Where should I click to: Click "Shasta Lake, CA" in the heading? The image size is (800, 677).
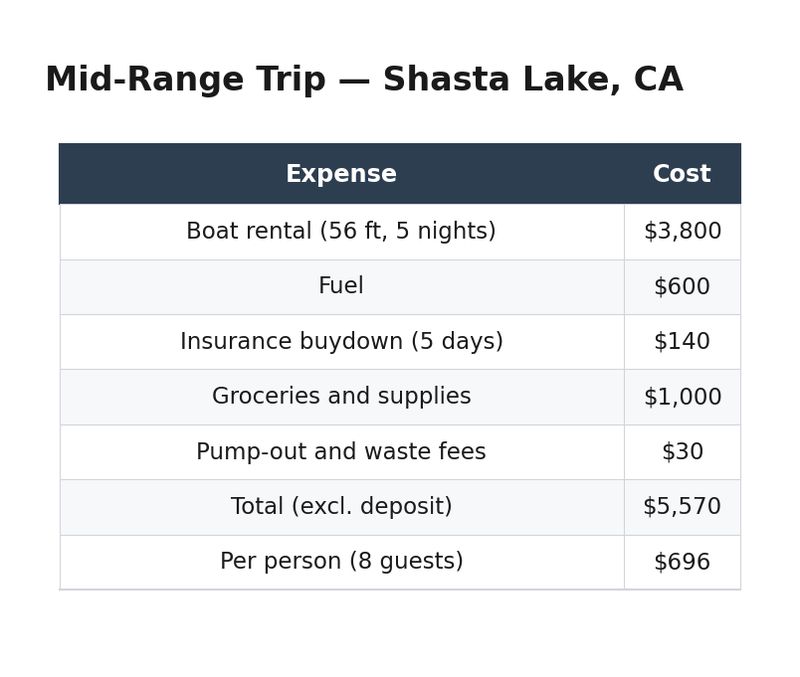[x=533, y=80]
